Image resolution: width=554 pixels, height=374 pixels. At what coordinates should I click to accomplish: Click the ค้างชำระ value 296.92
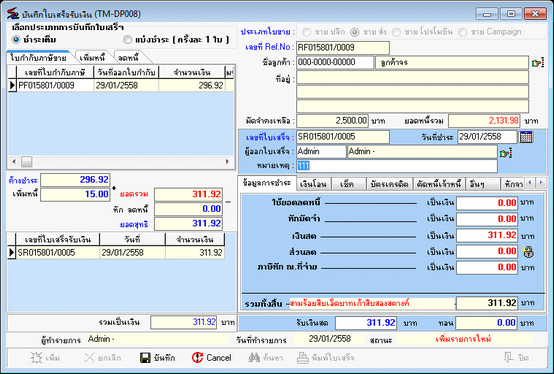click(x=75, y=180)
